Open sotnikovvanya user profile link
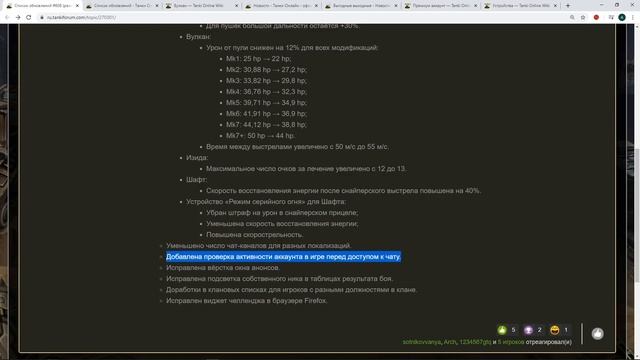640x360 pixels. point(422,342)
